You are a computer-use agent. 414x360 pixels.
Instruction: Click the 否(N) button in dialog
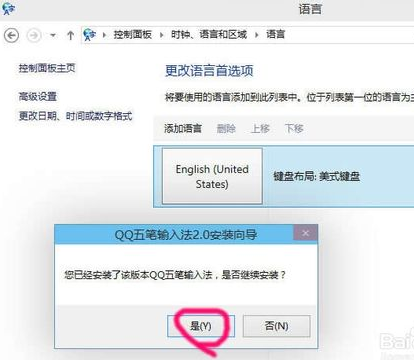pos(276,326)
